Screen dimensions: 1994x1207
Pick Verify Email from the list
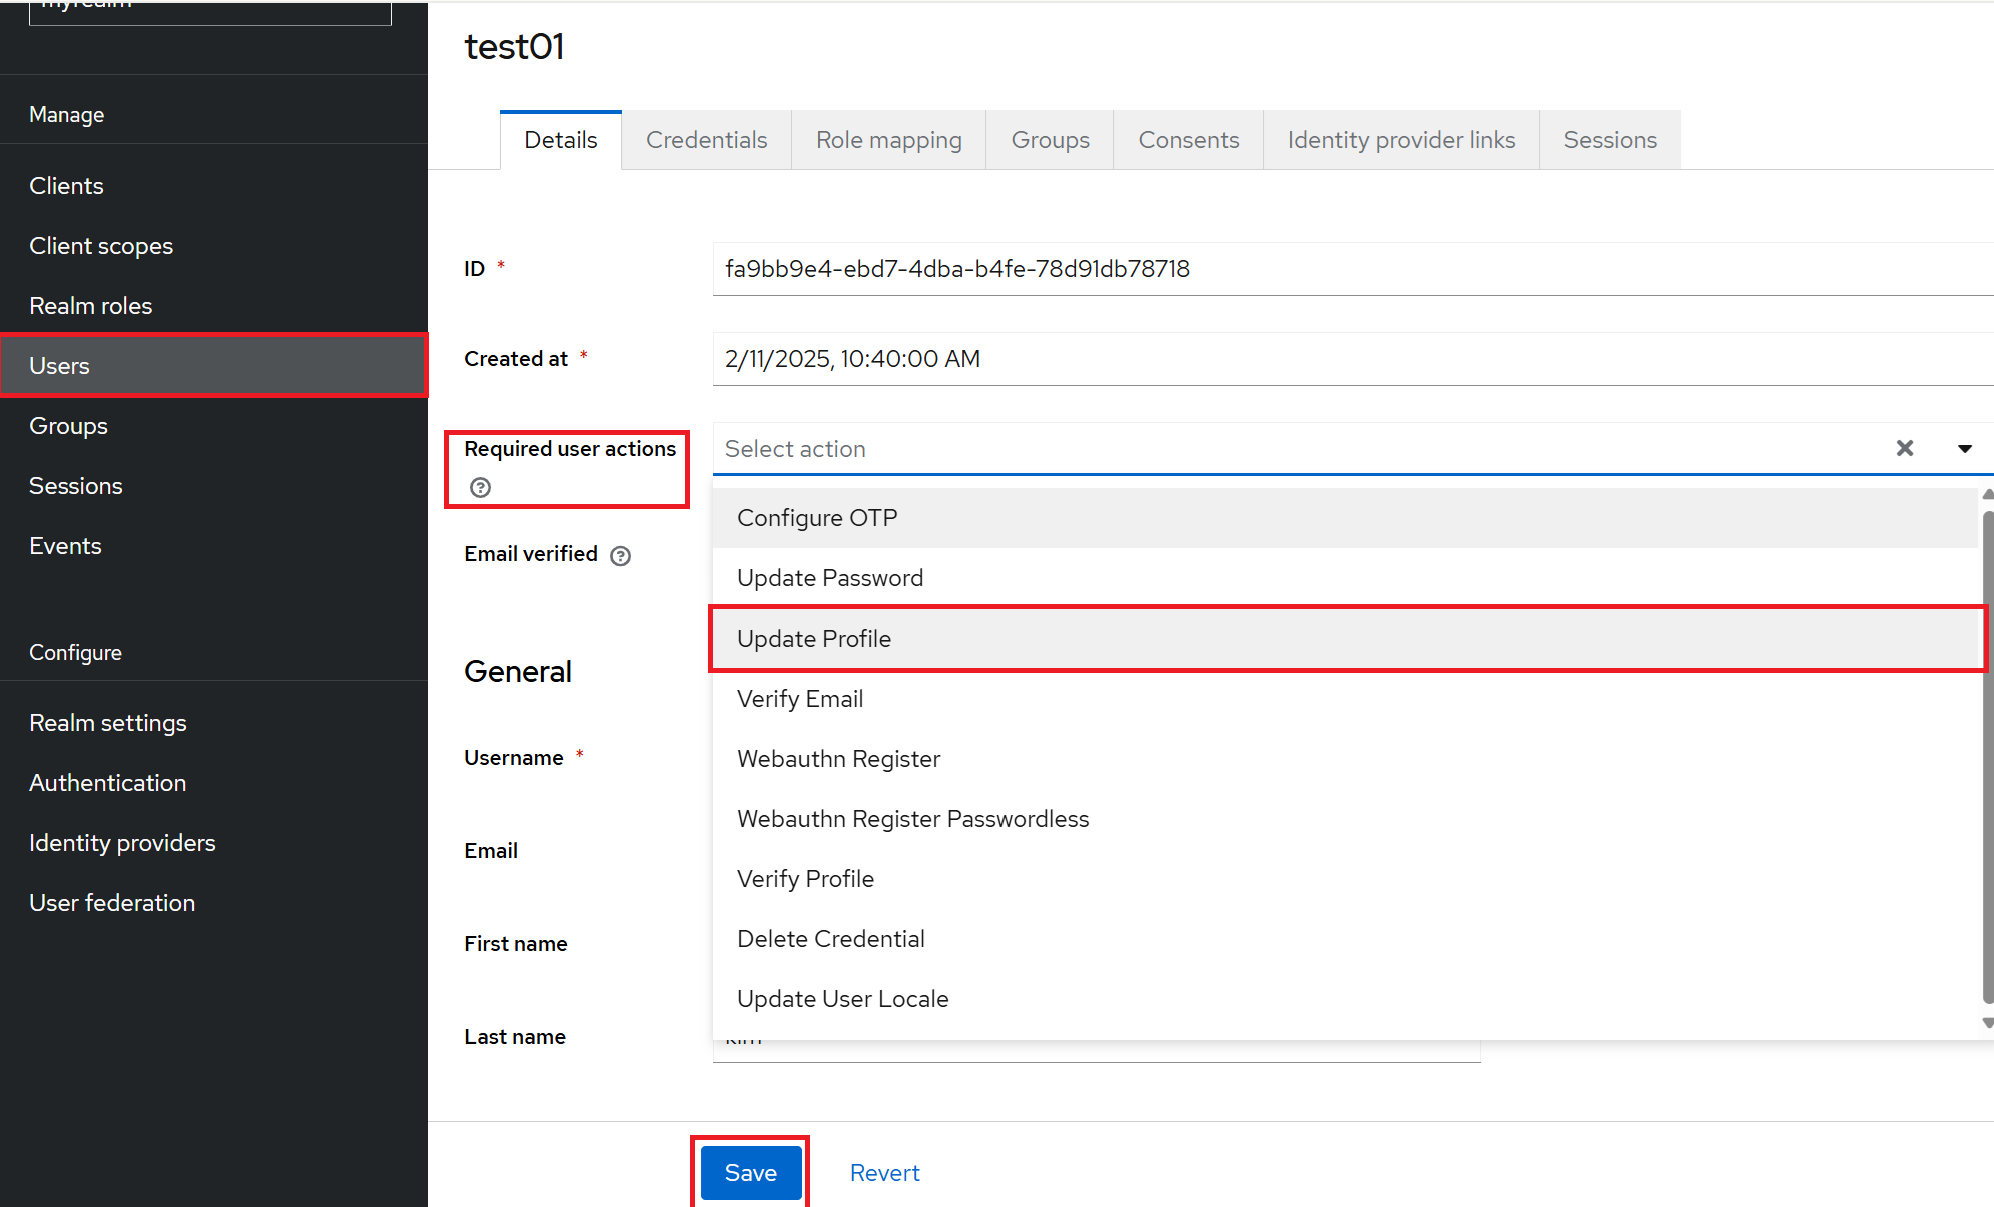tap(800, 699)
